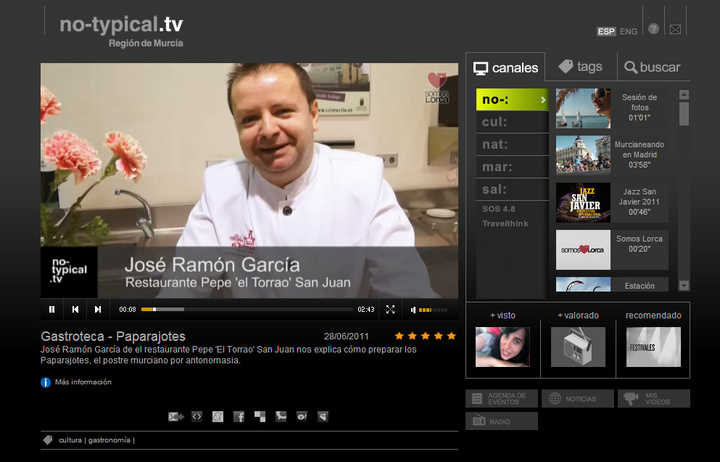The height and width of the screenshot is (462, 720).
Task: Click the last share icon in the row
Action: (x=323, y=417)
